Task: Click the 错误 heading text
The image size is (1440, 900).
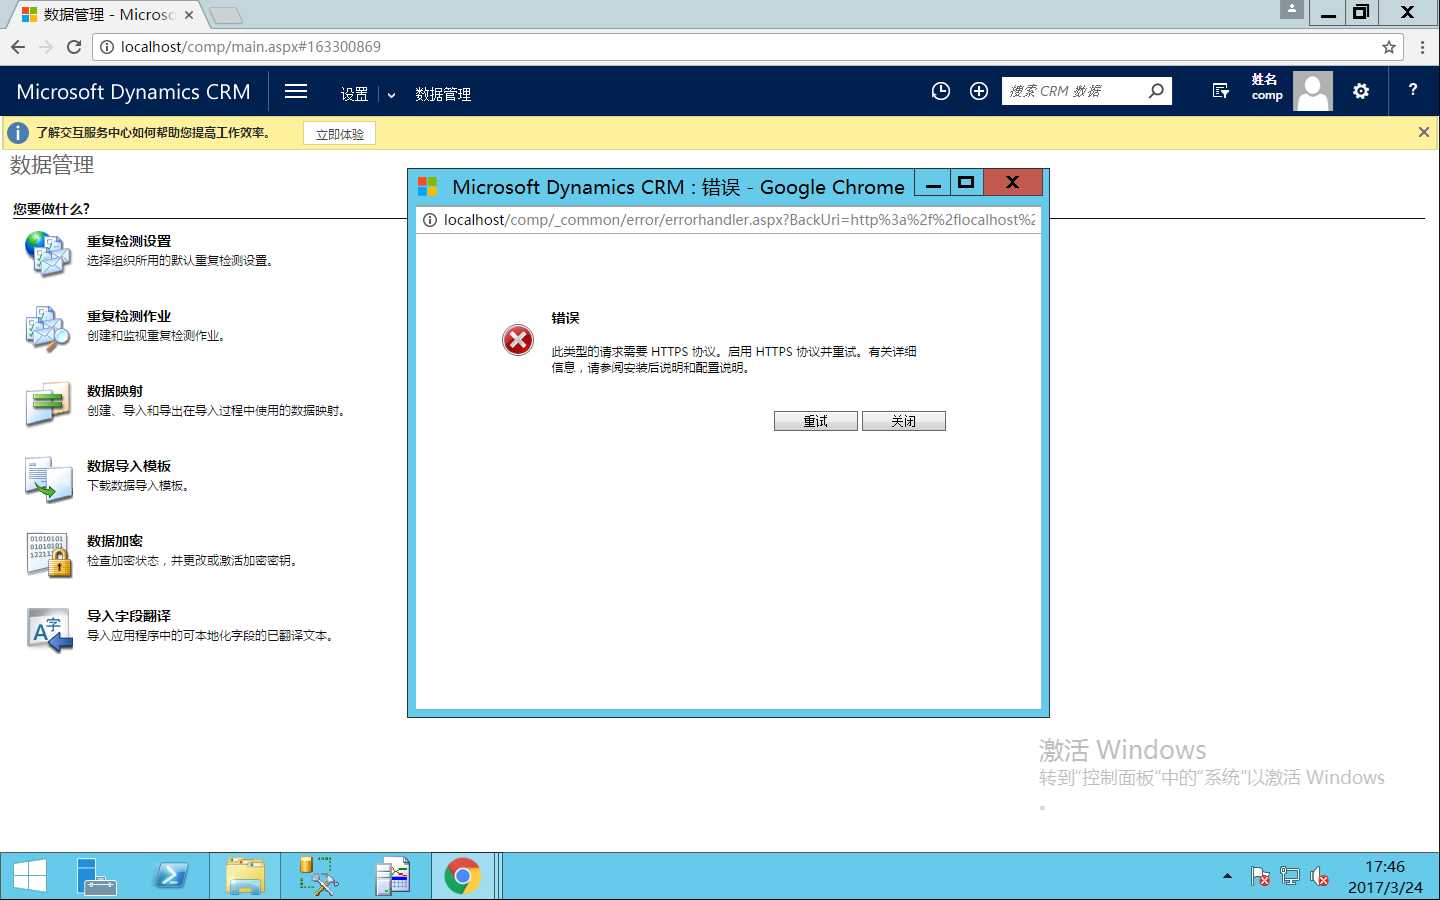Action: (x=565, y=318)
